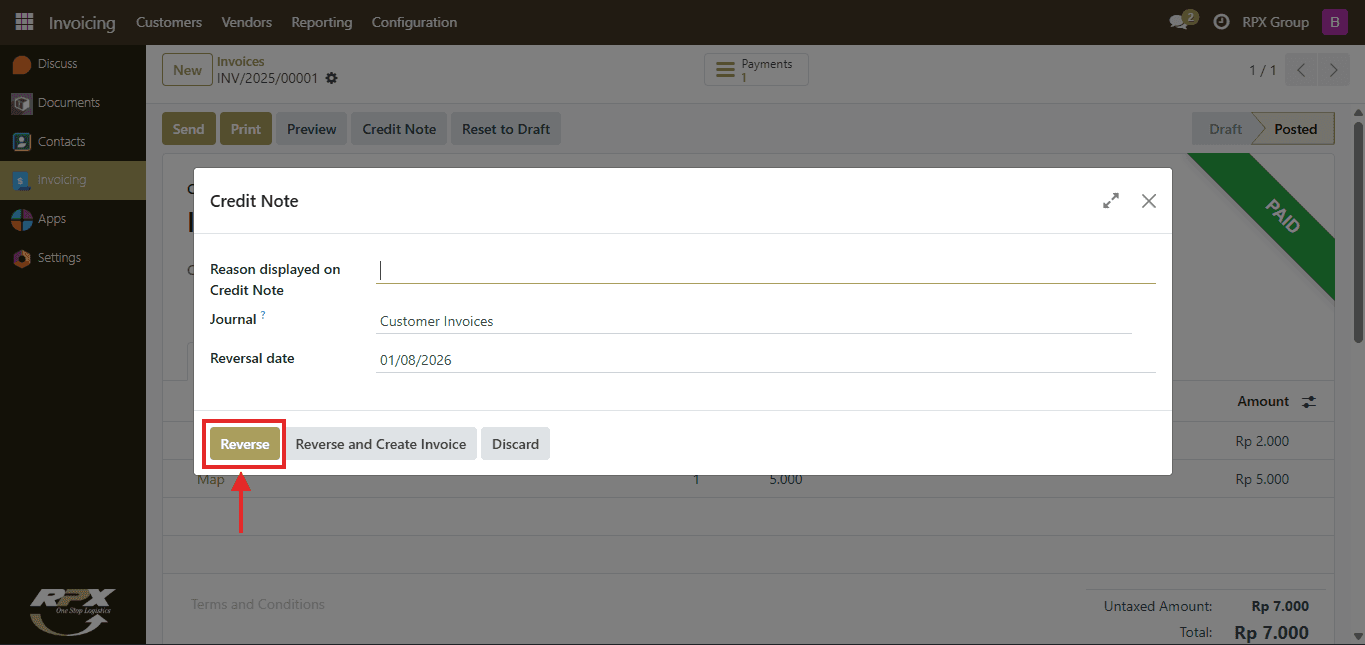
Task: Open the Reversal date field
Action: pyautogui.click(x=766, y=360)
